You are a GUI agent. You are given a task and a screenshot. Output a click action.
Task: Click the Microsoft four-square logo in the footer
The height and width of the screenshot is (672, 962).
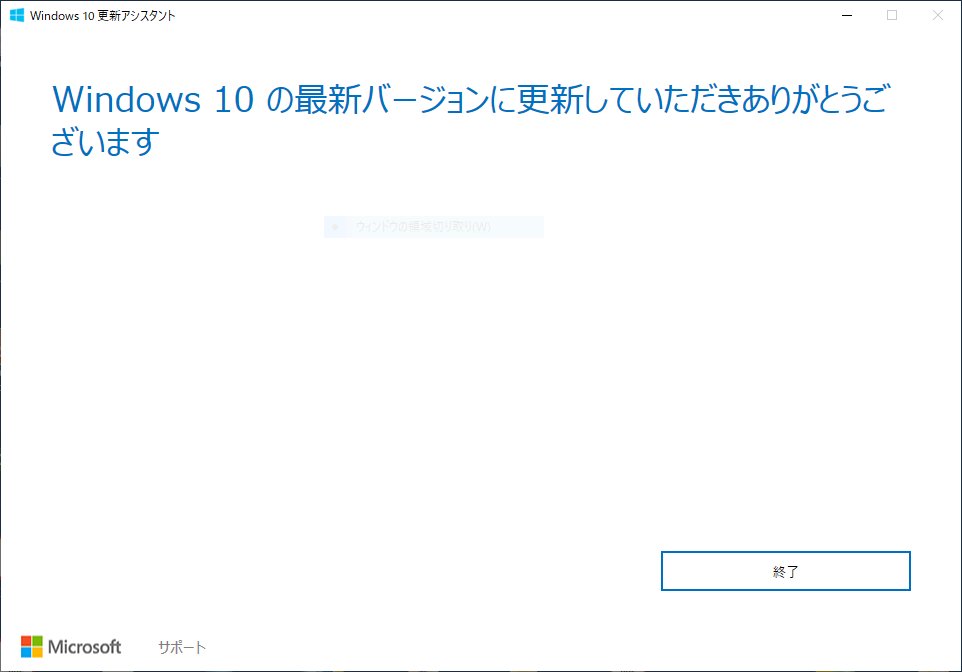(x=31, y=645)
